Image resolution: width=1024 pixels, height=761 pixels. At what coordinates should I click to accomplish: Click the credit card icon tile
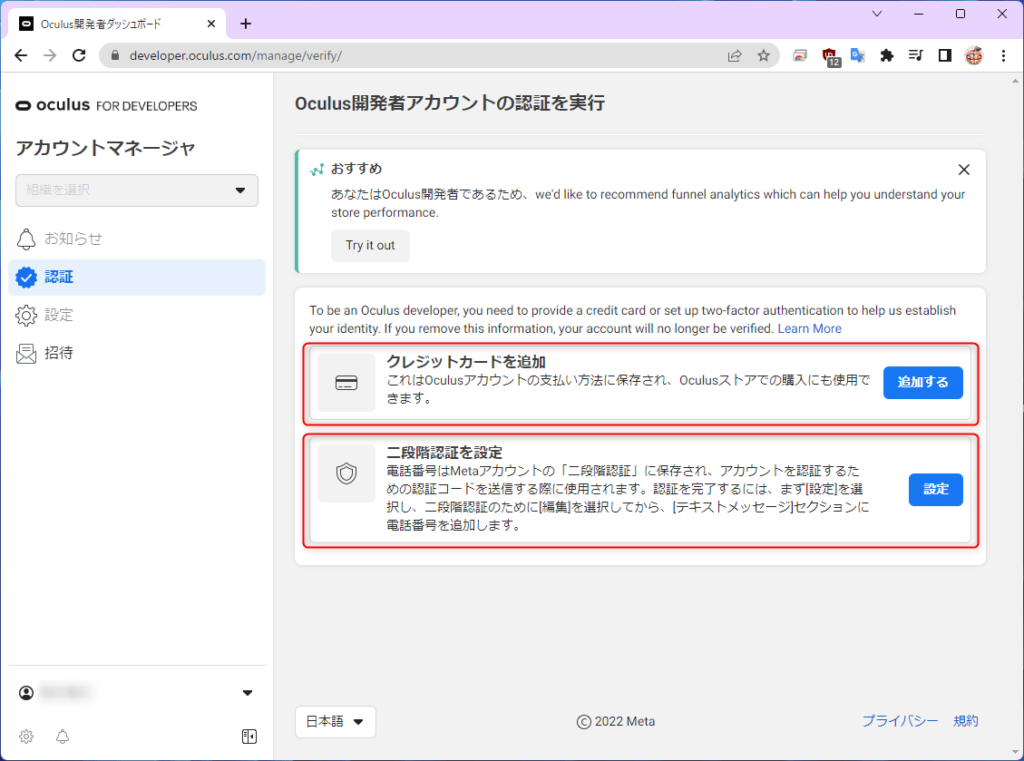(x=346, y=383)
